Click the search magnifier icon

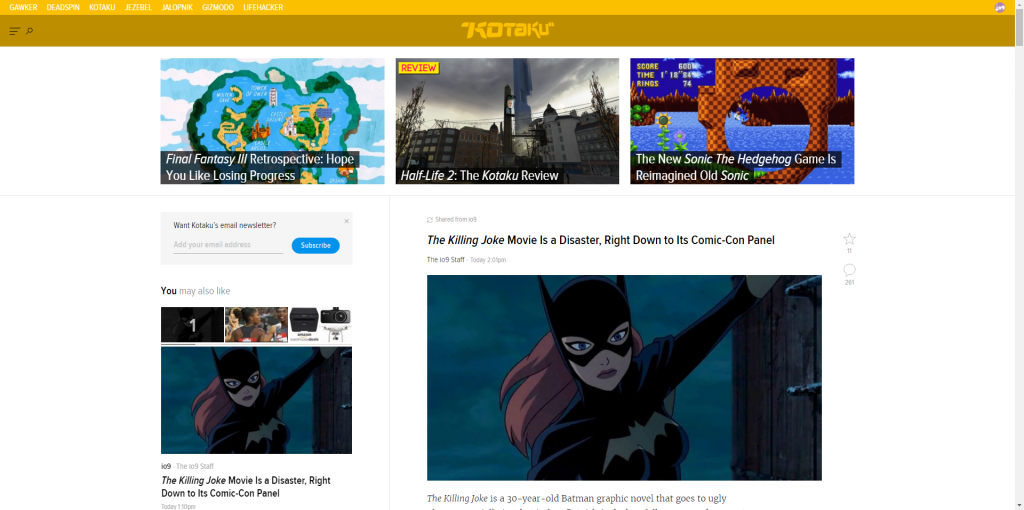tap(29, 31)
